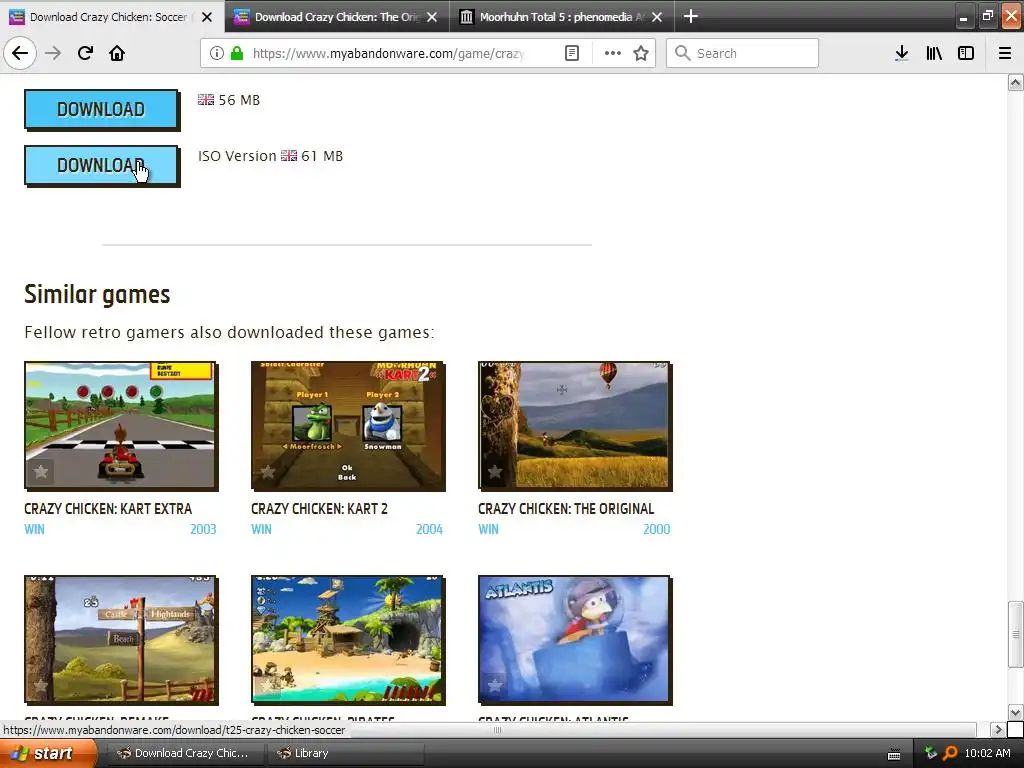Reload the current page

pos(85,53)
